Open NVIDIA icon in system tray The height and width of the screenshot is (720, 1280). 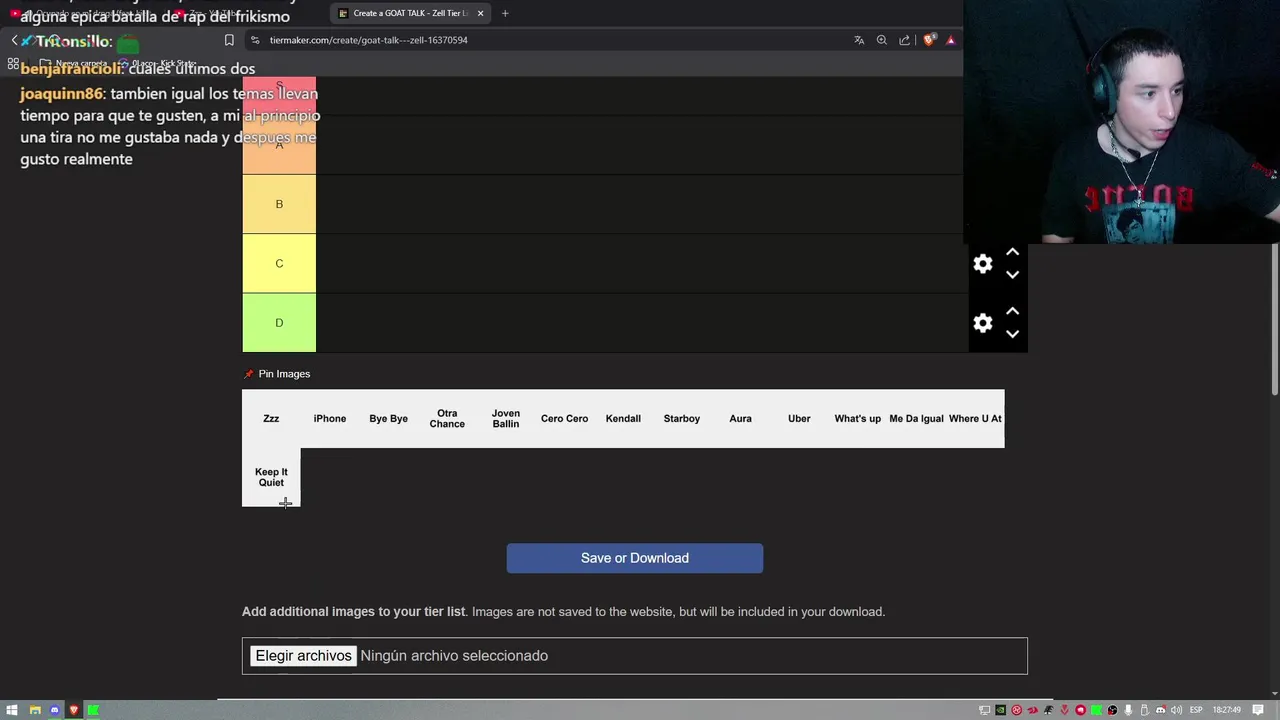pos(1000,710)
